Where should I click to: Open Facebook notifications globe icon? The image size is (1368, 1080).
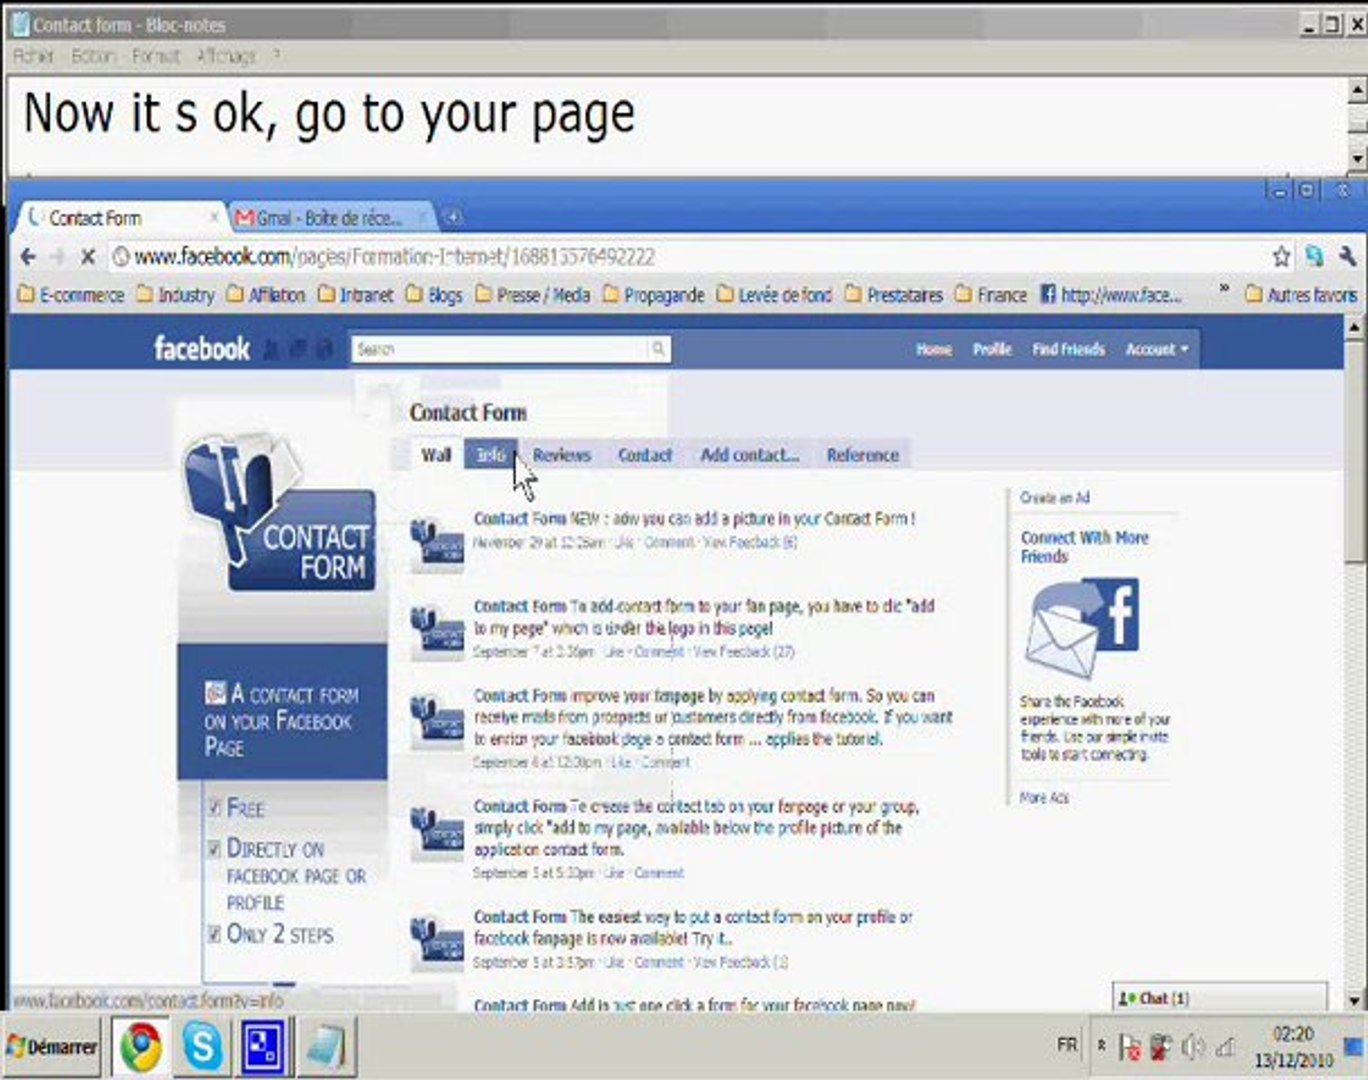pyautogui.click(x=323, y=349)
